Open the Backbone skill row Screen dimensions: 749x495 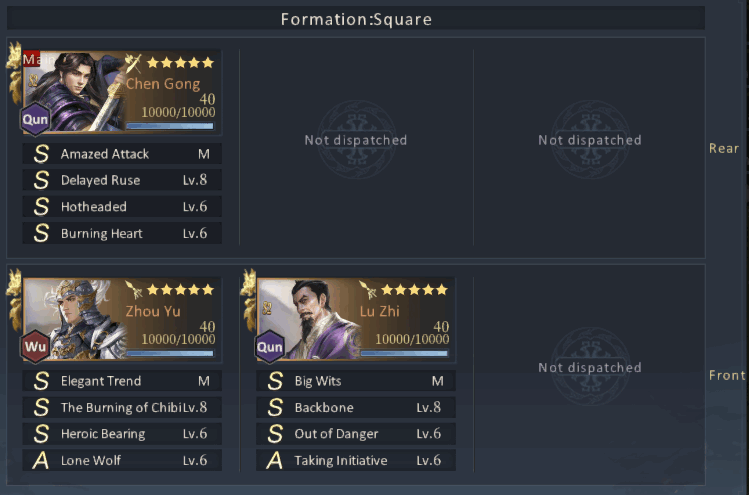tap(356, 407)
